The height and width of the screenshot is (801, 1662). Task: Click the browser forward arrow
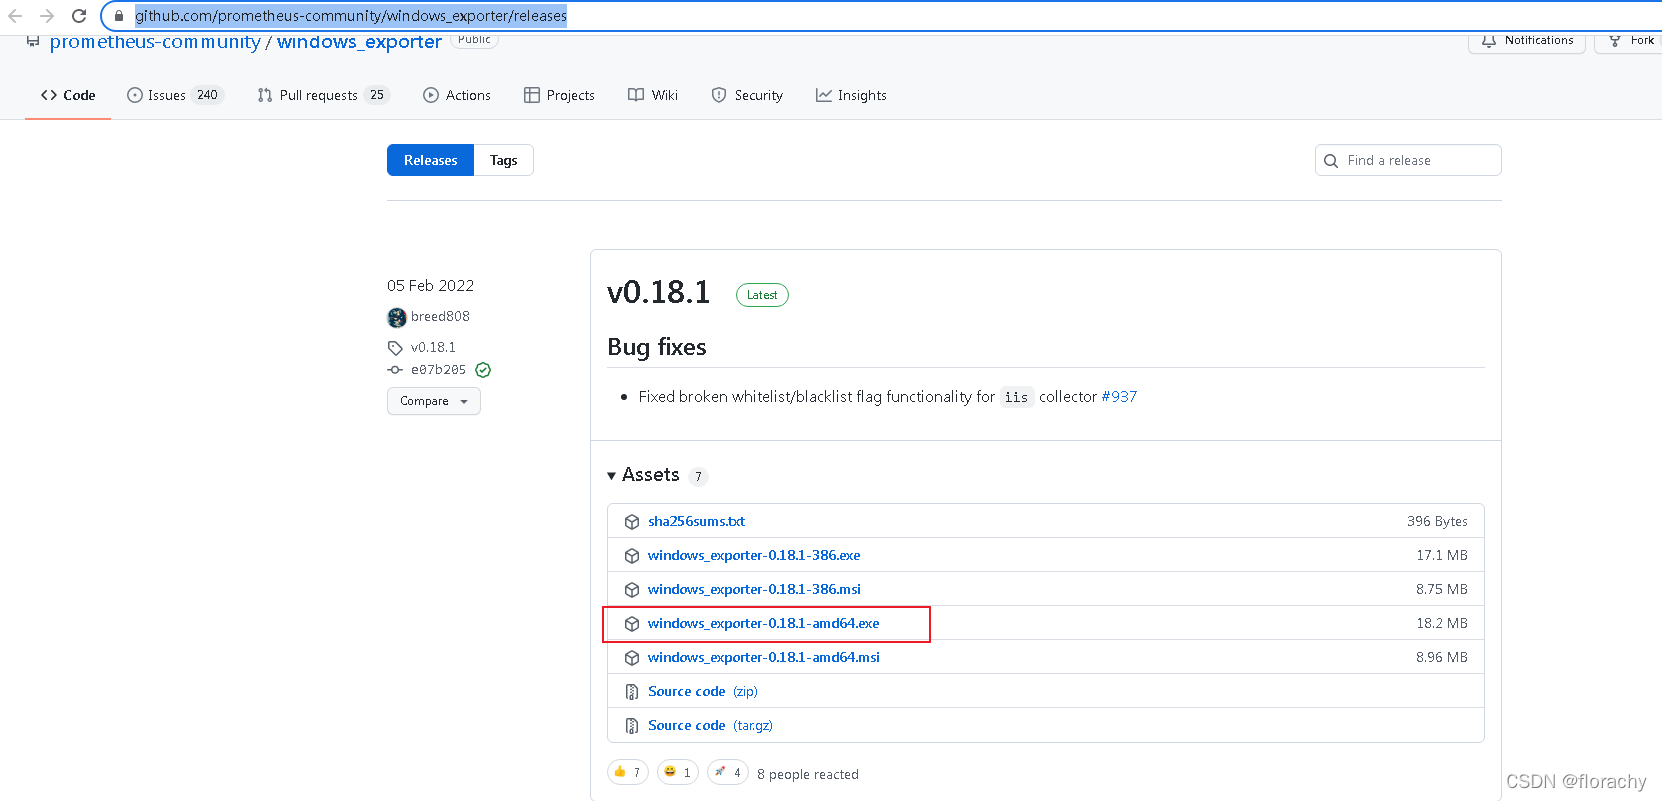[x=47, y=16]
